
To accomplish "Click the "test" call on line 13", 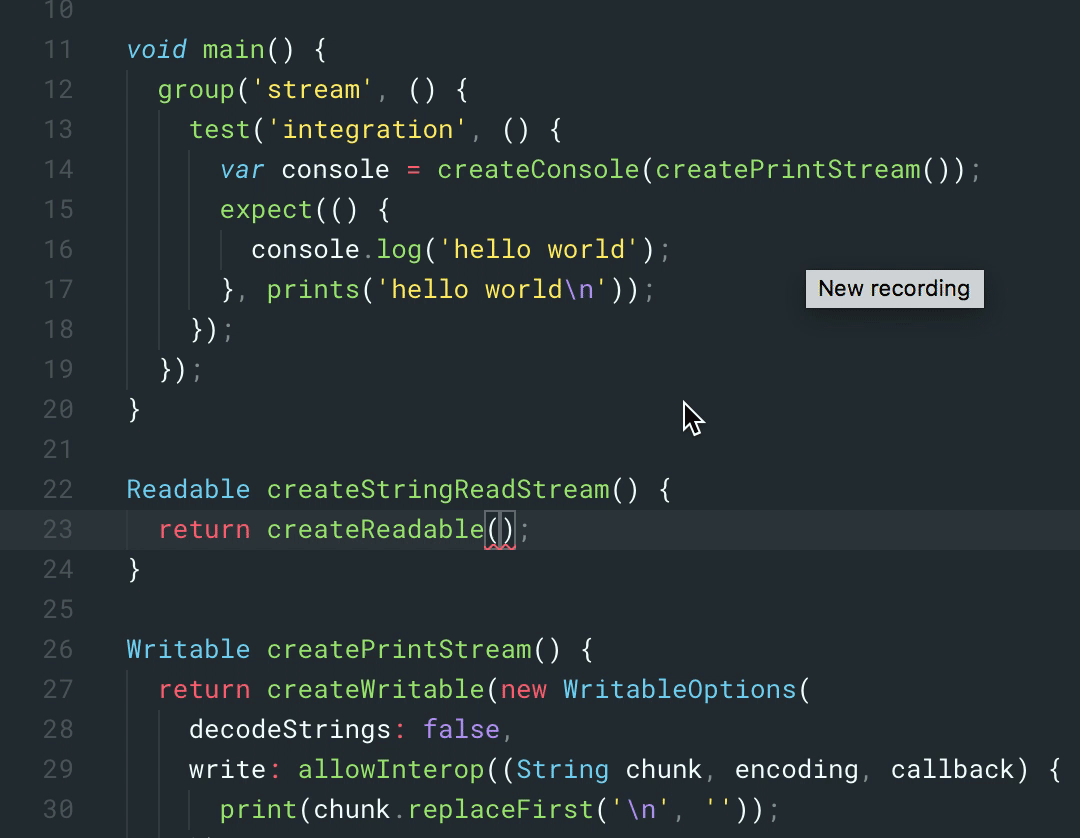I will pyautogui.click(x=220, y=129).
